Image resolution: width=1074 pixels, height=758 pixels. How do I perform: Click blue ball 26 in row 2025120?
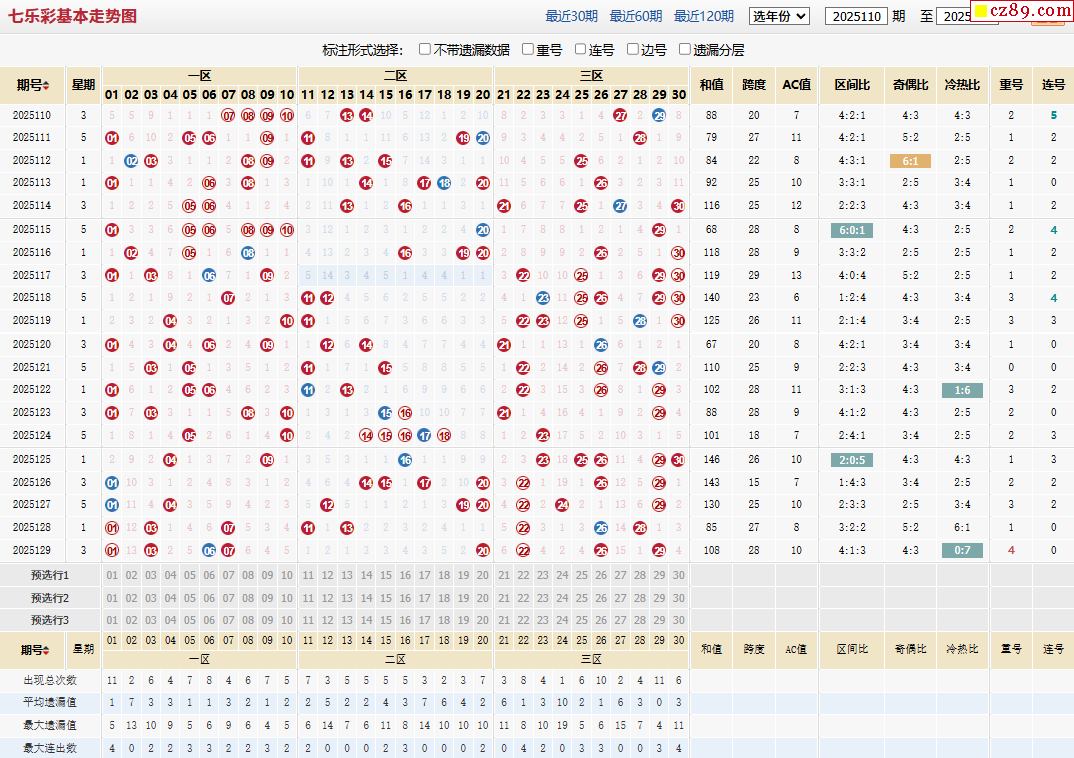point(601,344)
